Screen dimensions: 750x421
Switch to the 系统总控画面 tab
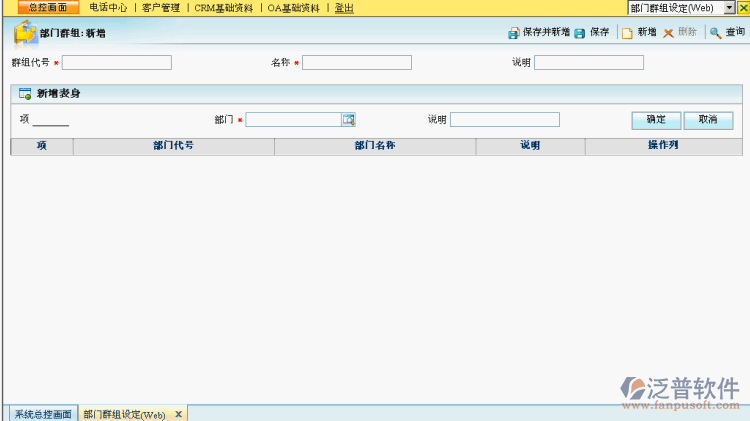click(43, 414)
